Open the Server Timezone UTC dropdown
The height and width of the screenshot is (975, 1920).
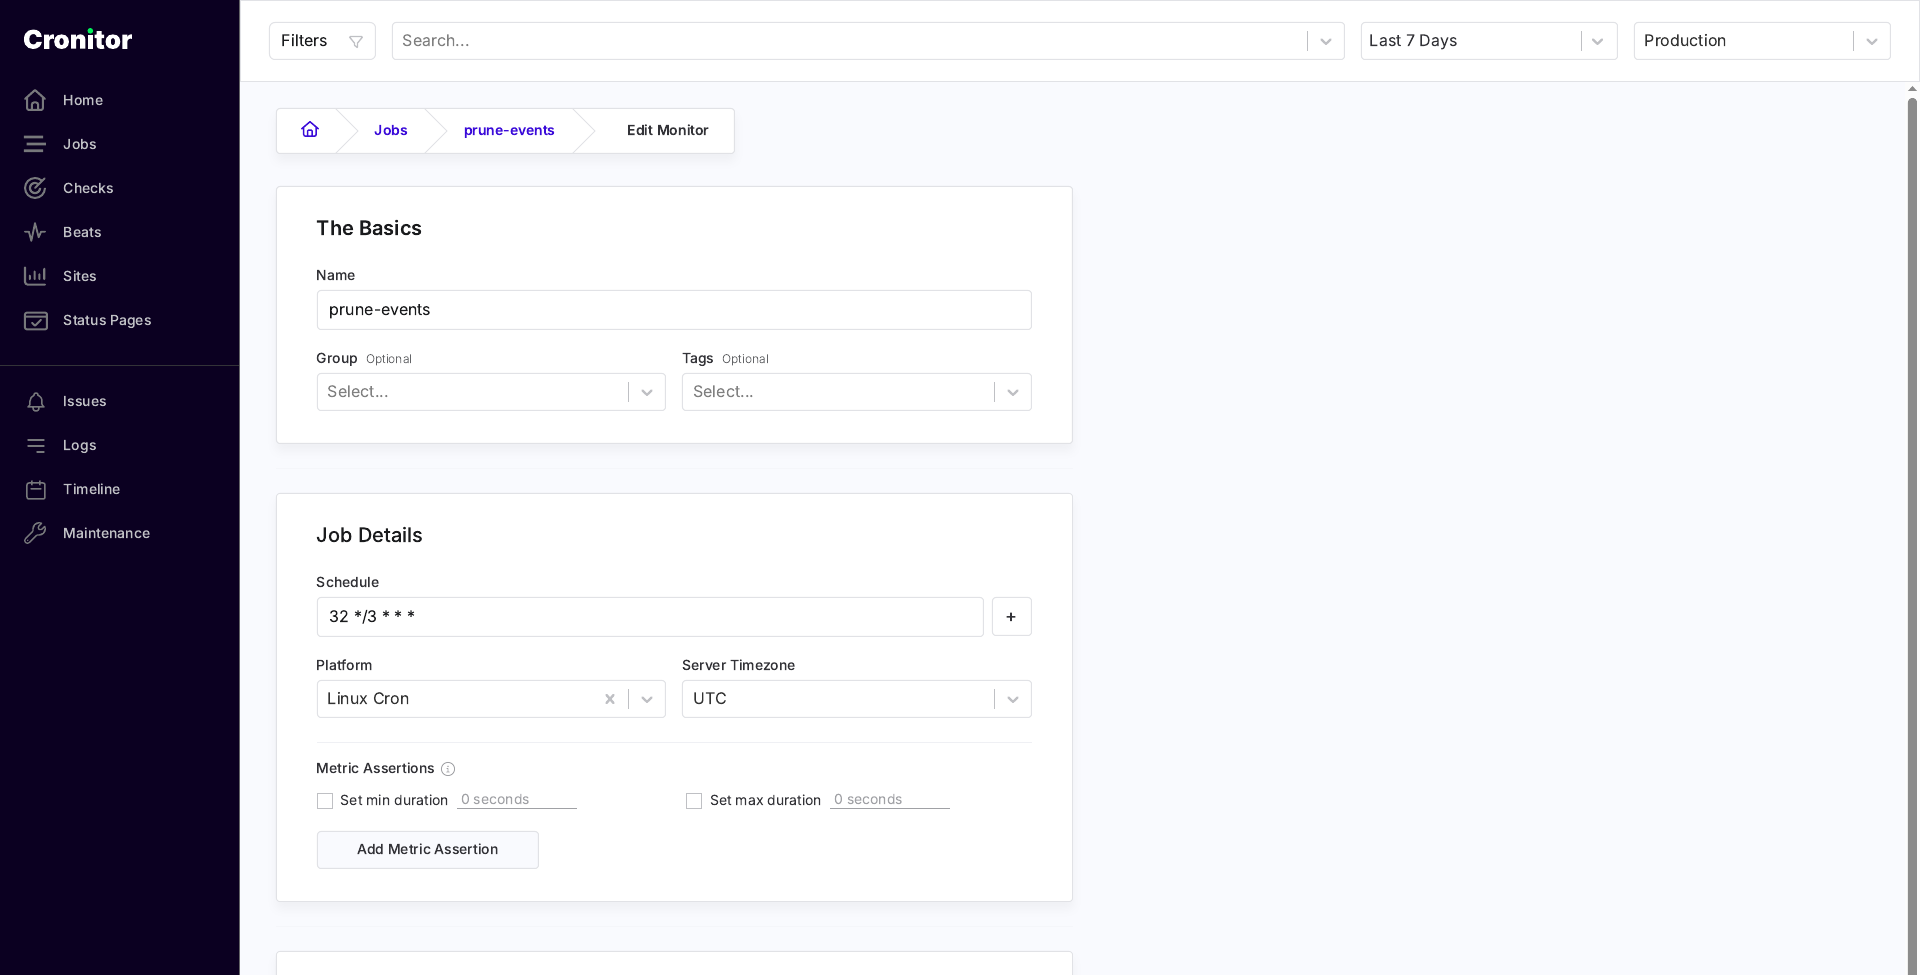click(857, 699)
